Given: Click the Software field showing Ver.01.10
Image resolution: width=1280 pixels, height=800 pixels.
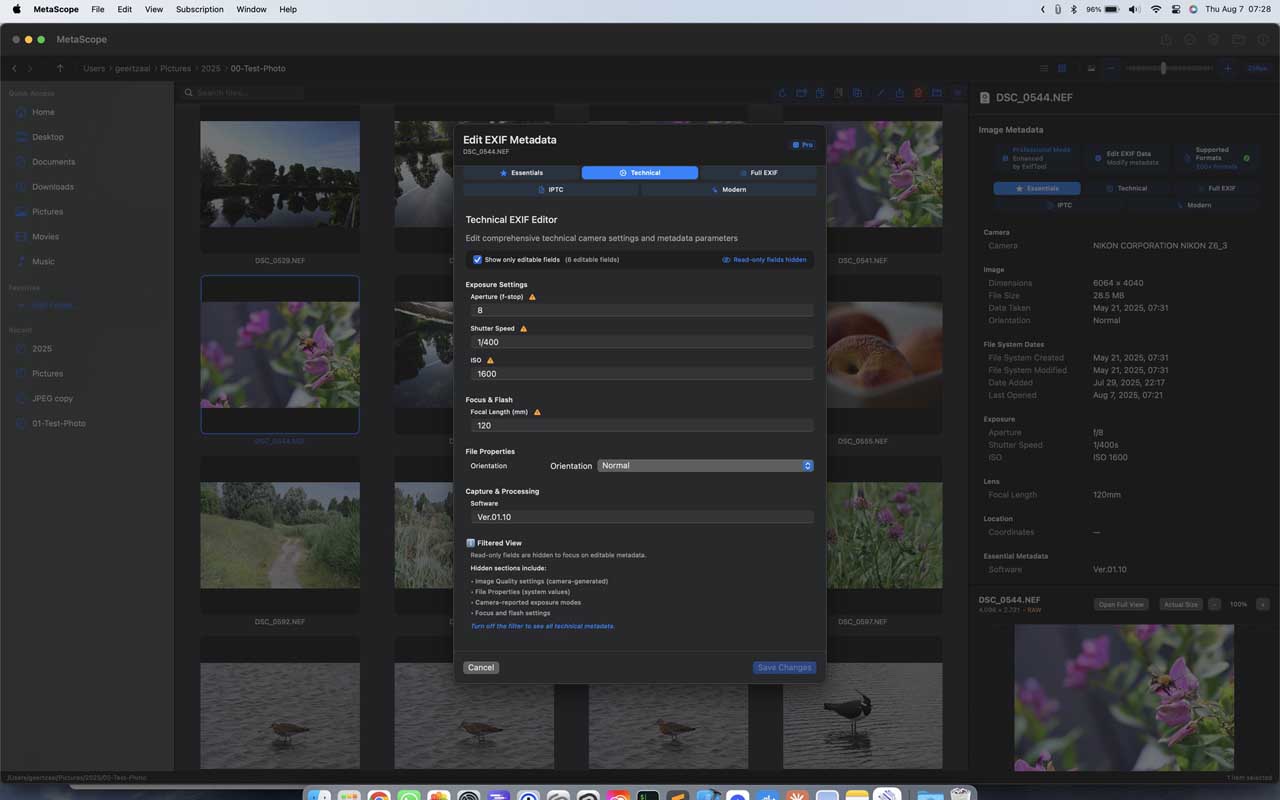Looking at the screenshot, I should (x=641, y=517).
